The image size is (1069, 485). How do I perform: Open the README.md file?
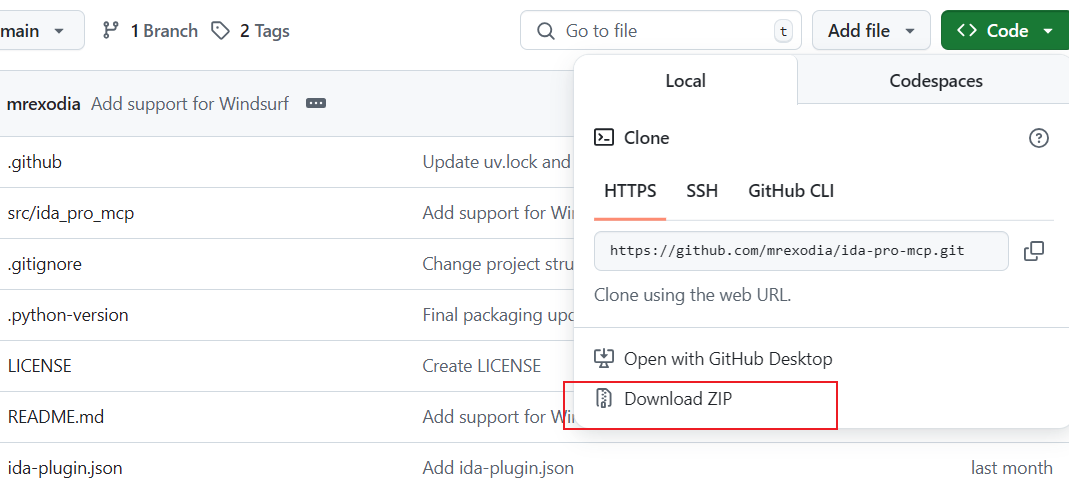coord(56,417)
